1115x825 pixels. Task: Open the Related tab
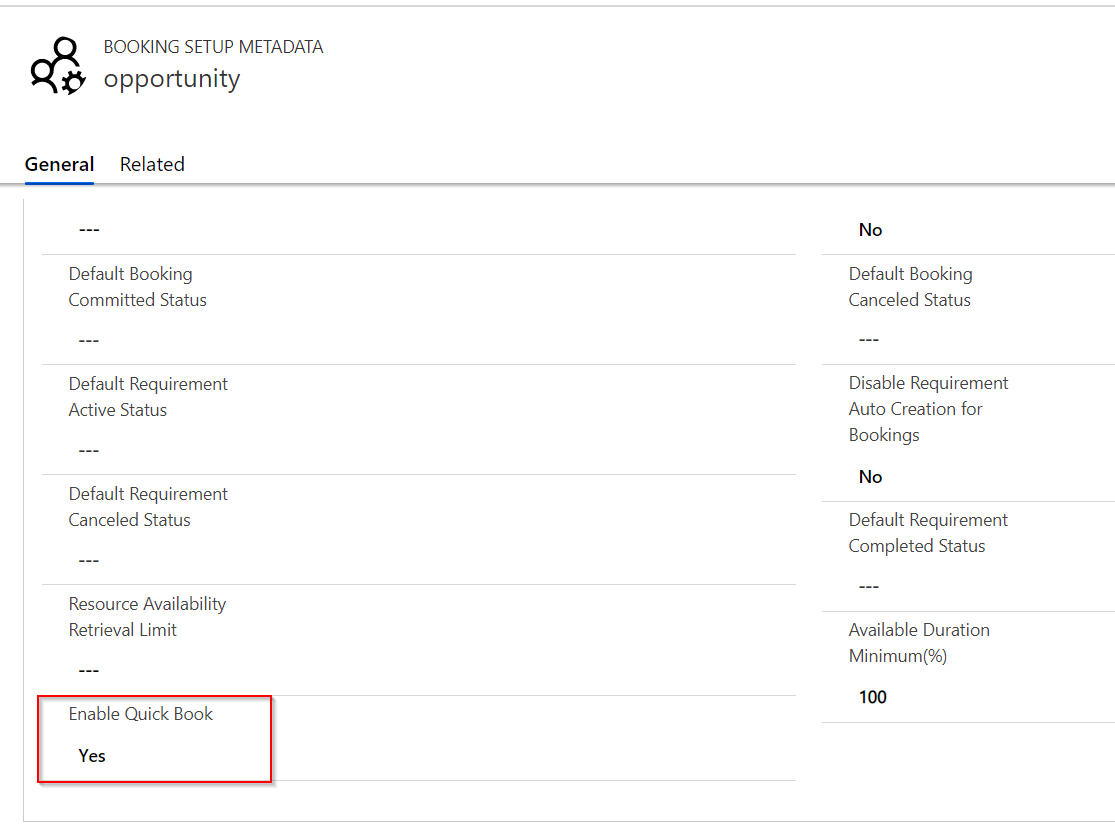point(152,165)
